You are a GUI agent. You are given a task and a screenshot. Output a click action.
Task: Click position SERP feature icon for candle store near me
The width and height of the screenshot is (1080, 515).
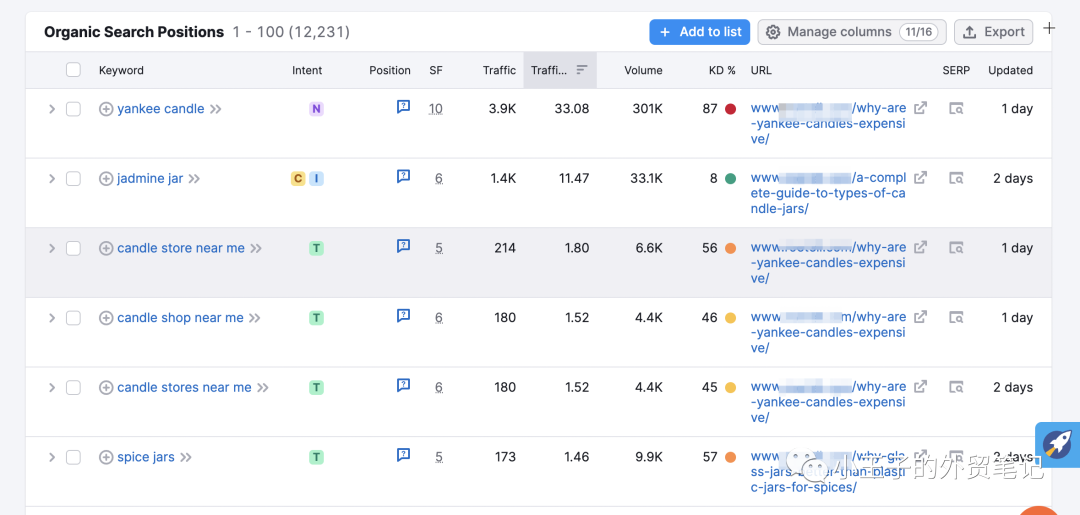tap(403, 246)
